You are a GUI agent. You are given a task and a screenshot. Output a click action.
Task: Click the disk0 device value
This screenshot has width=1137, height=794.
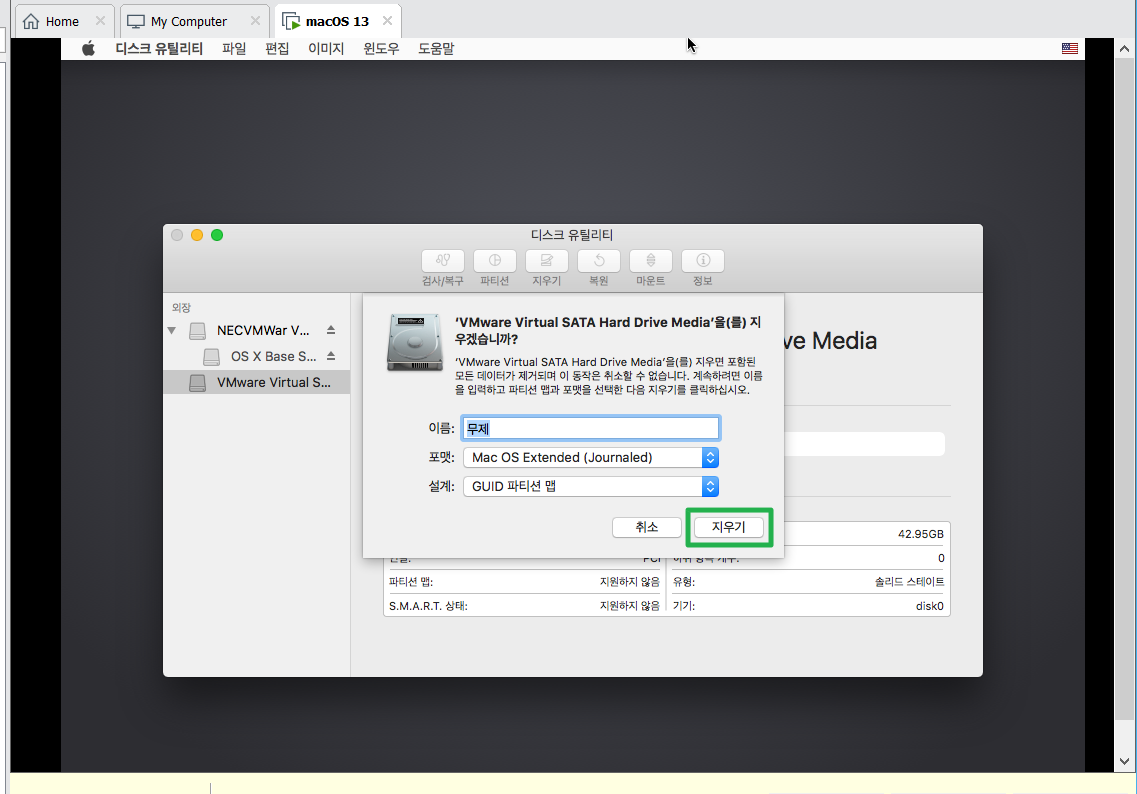(929, 606)
